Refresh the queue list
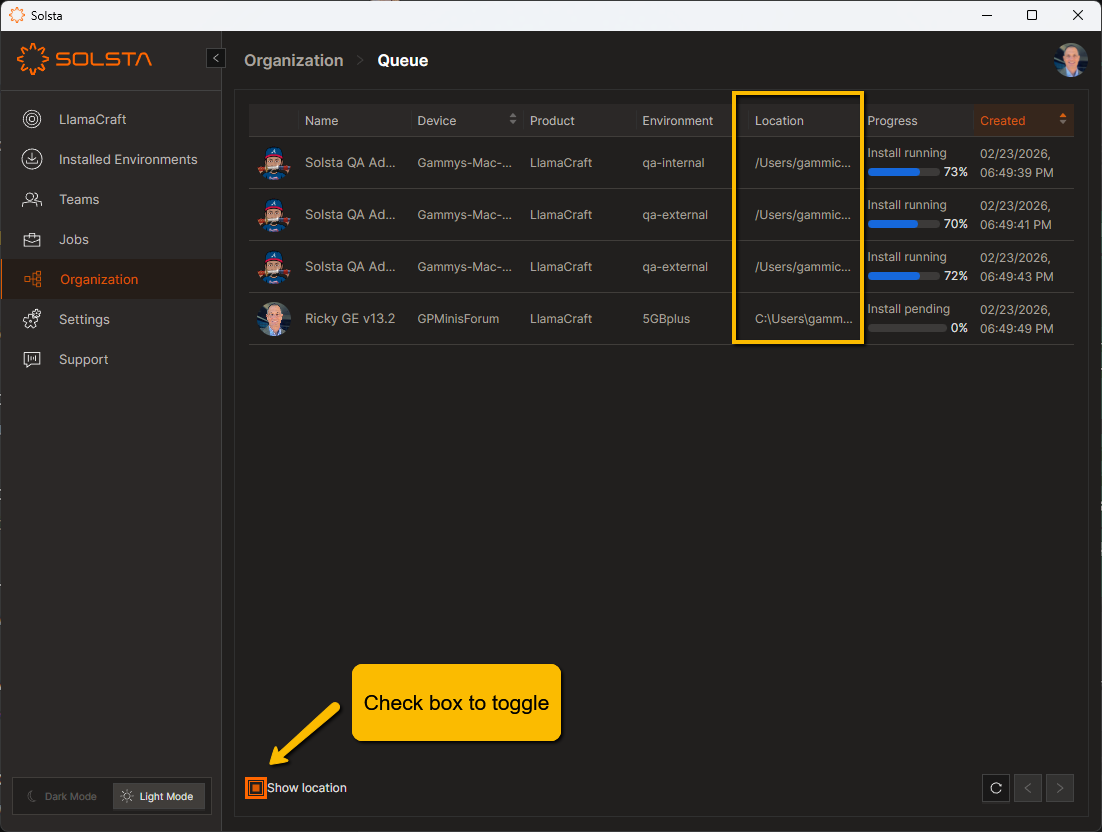 996,788
